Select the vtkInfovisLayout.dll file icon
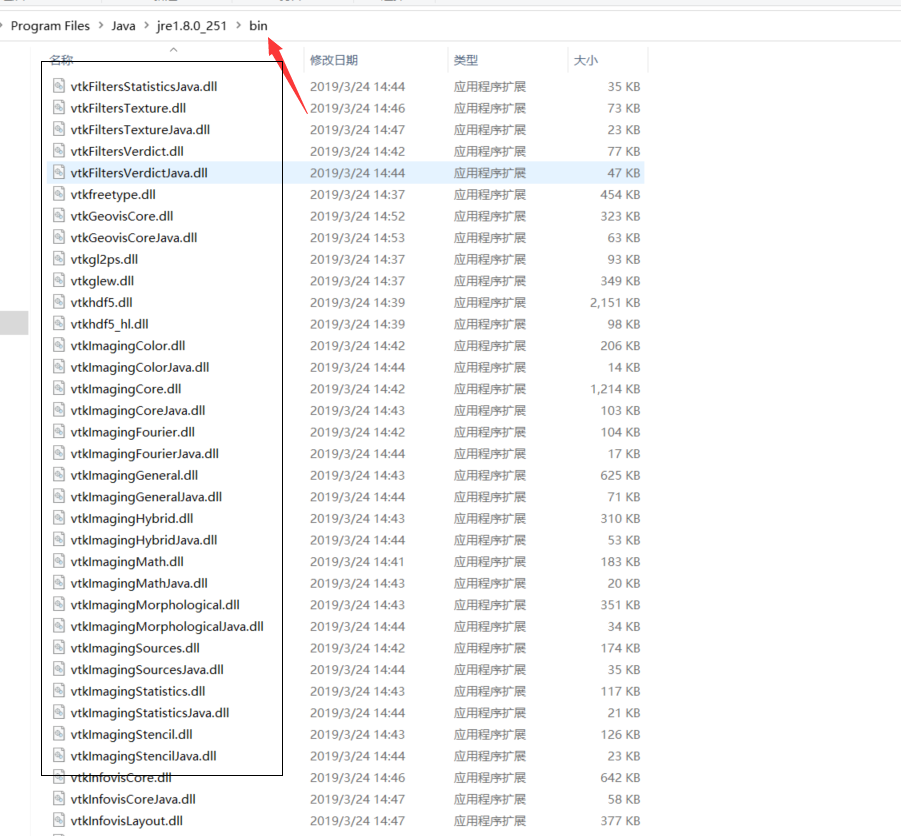The width and height of the screenshot is (901, 836). click(x=57, y=820)
